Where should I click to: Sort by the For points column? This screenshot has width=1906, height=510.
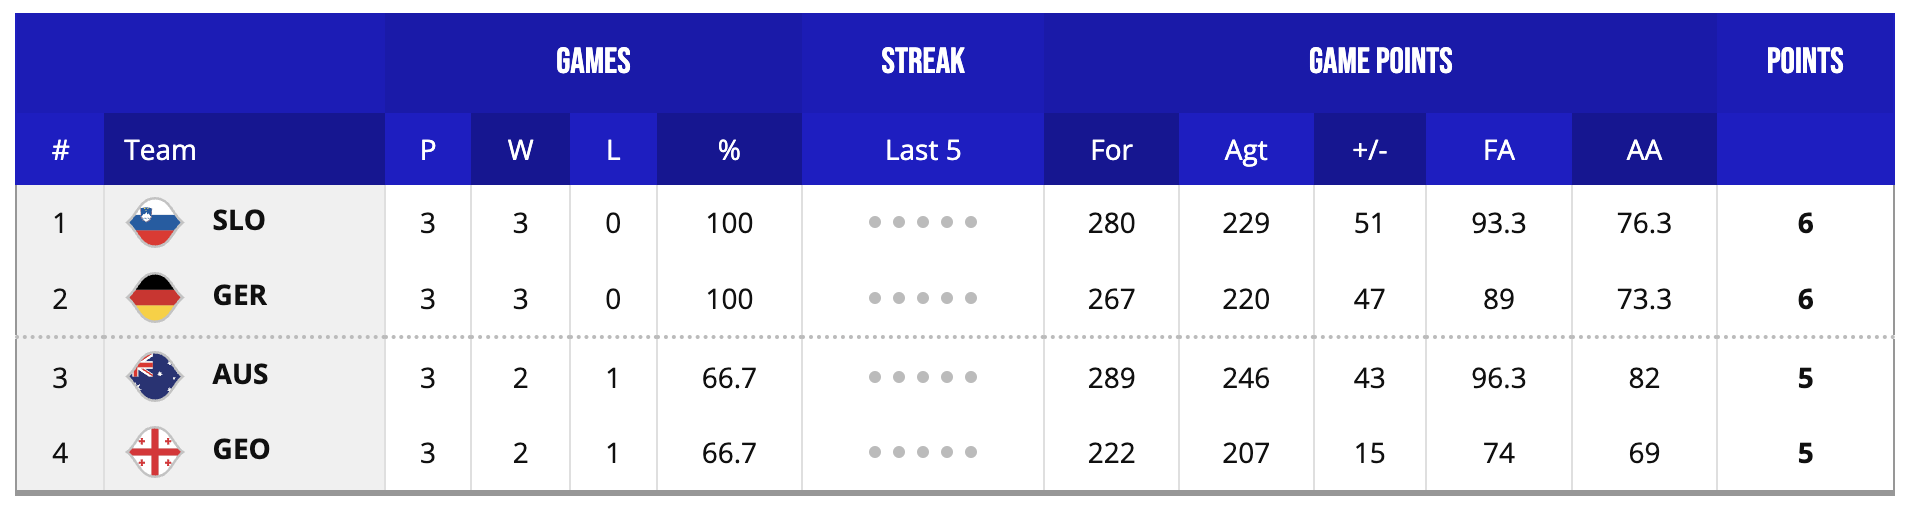1111,150
